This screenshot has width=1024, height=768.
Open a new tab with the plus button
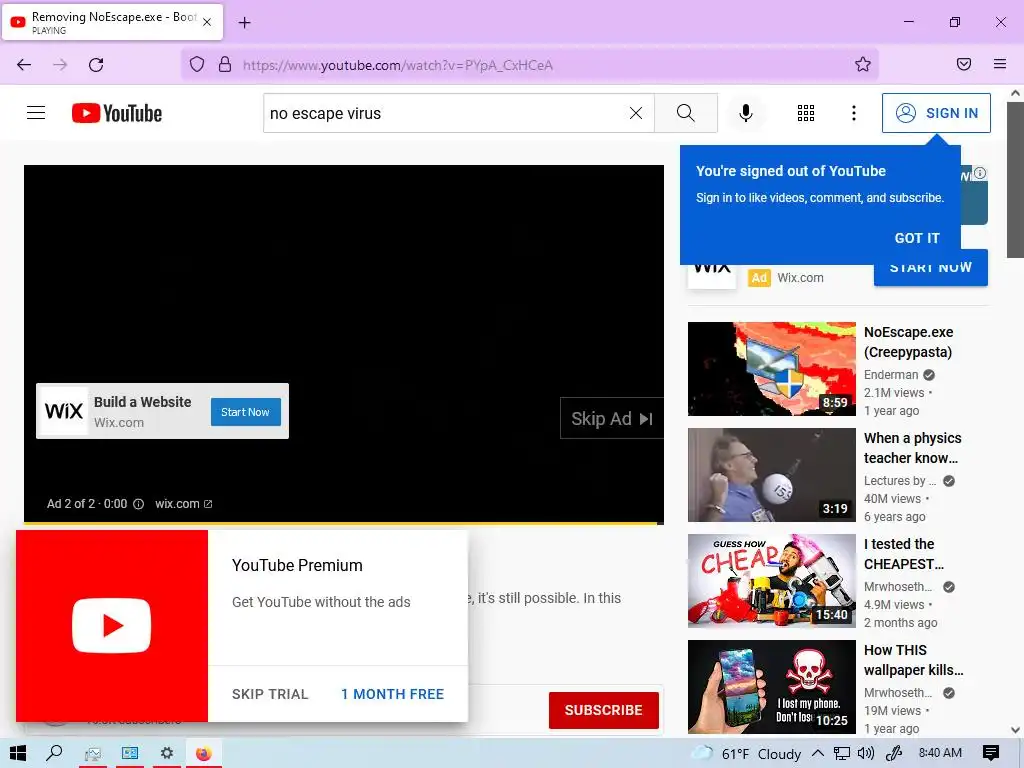point(244,23)
